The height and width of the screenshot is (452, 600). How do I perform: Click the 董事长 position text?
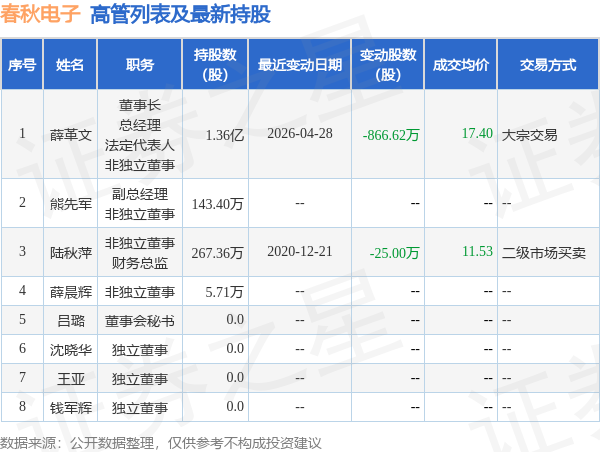(140, 105)
